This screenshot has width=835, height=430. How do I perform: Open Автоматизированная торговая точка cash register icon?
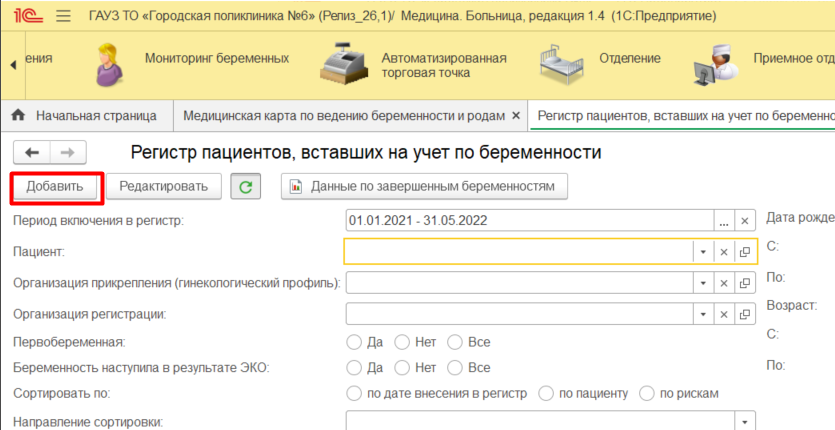pyautogui.click(x=343, y=65)
